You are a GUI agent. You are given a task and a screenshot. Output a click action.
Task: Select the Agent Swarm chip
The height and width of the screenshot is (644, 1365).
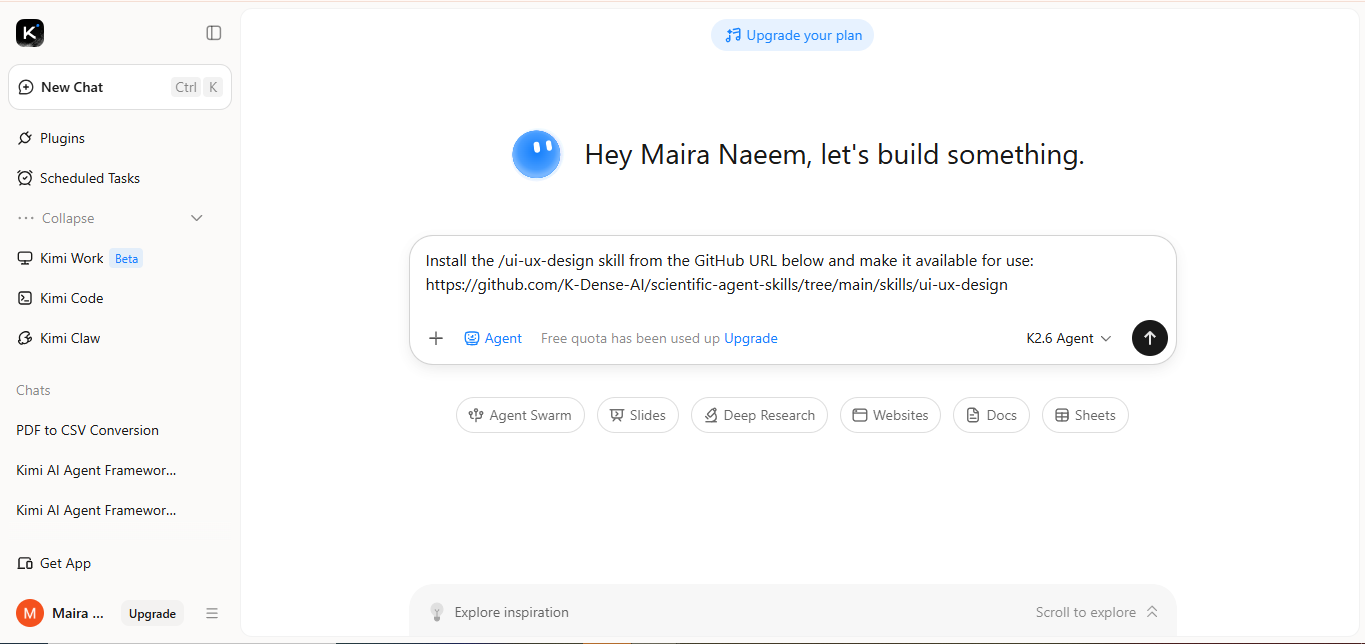coord(520,415)
